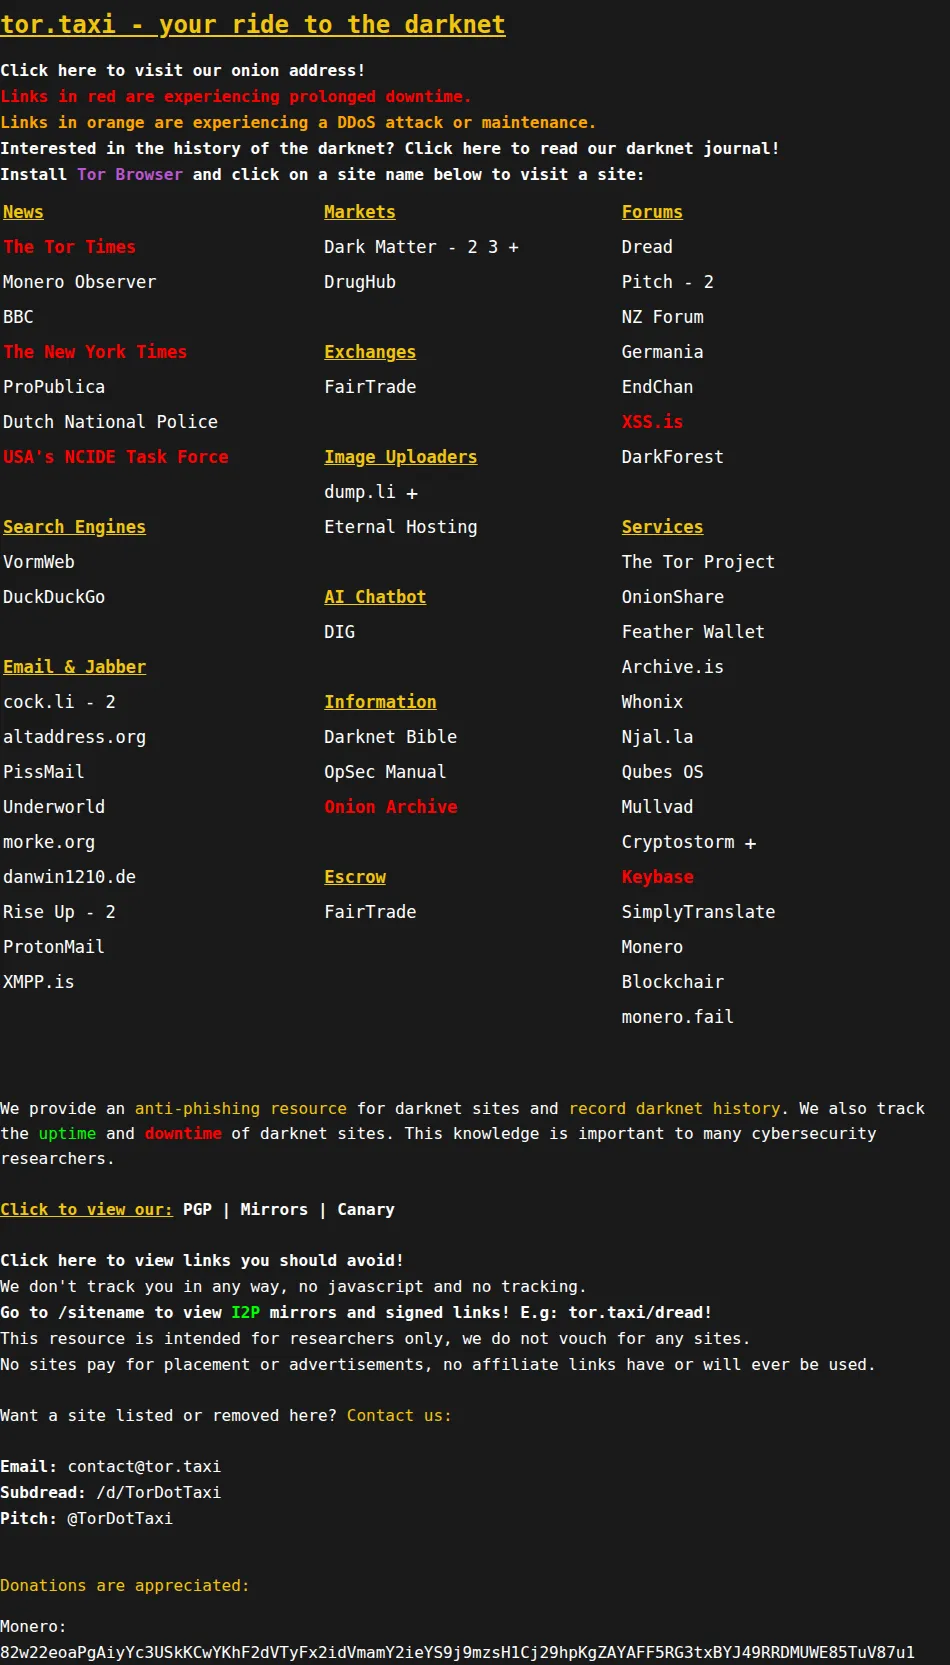Open the DrugHub market link
950x1665 pixels.
(x=360, y=282)
